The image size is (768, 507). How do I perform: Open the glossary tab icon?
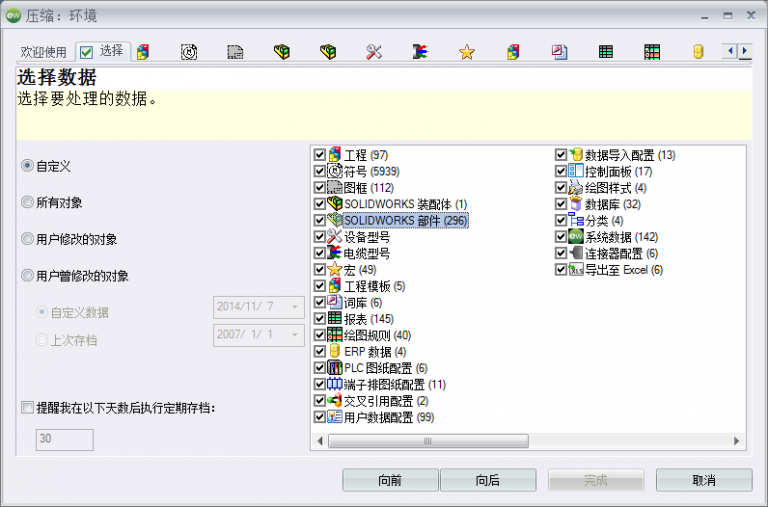[559, 52]
